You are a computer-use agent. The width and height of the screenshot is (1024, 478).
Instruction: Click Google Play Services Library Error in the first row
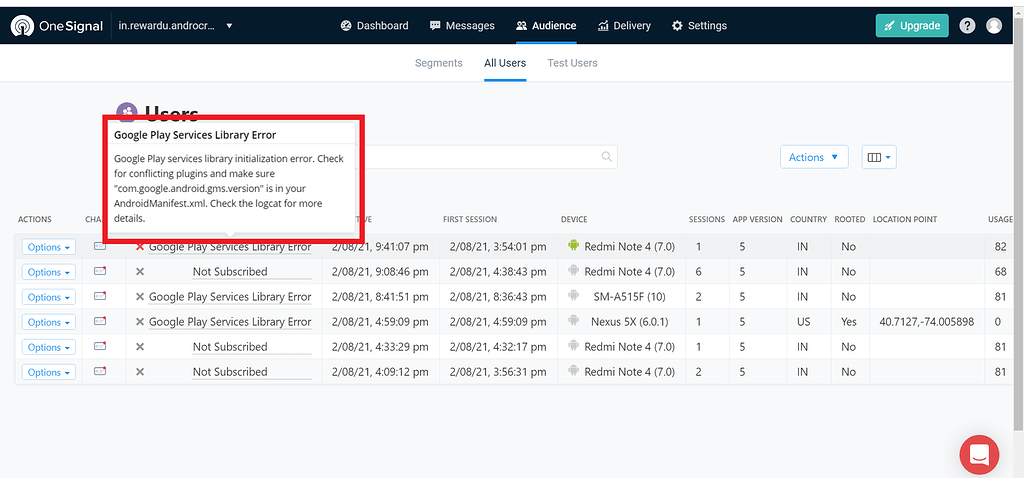coord(230,247)
